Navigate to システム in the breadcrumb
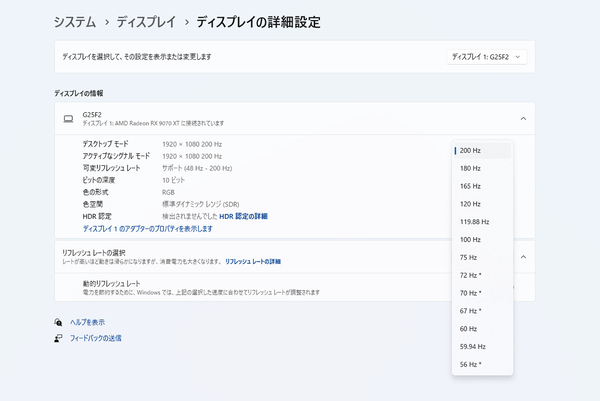This screenshot has height=401, width=600. pos(75,22)
